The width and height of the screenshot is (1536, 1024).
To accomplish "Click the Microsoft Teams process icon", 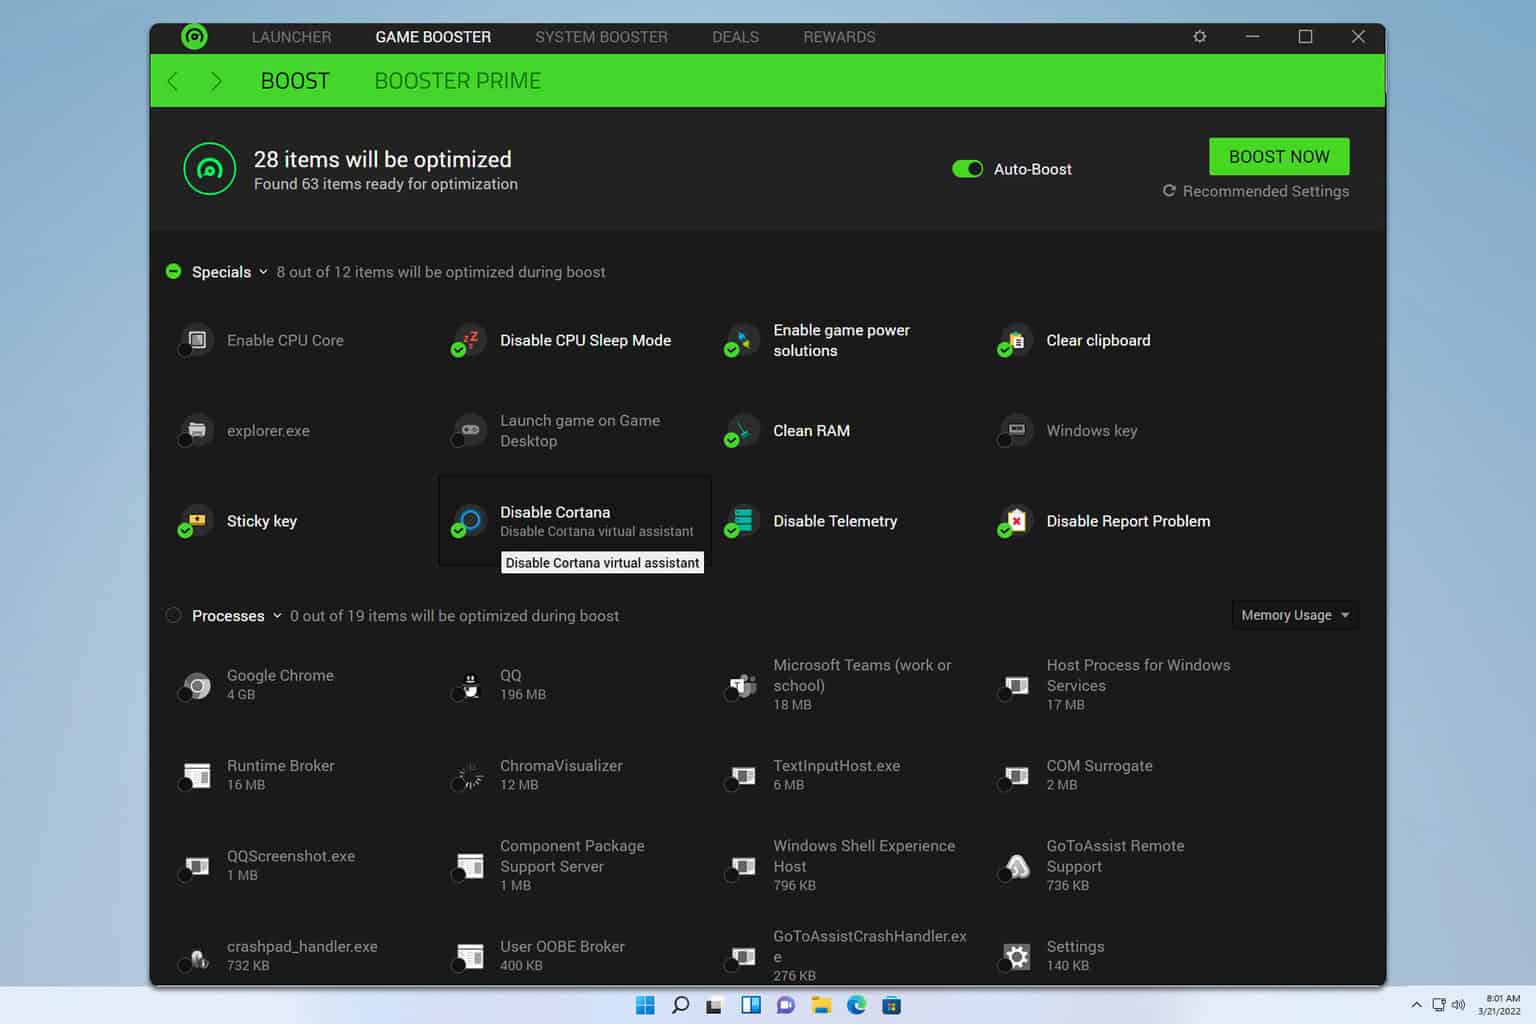I will click(x=743, y=685).
